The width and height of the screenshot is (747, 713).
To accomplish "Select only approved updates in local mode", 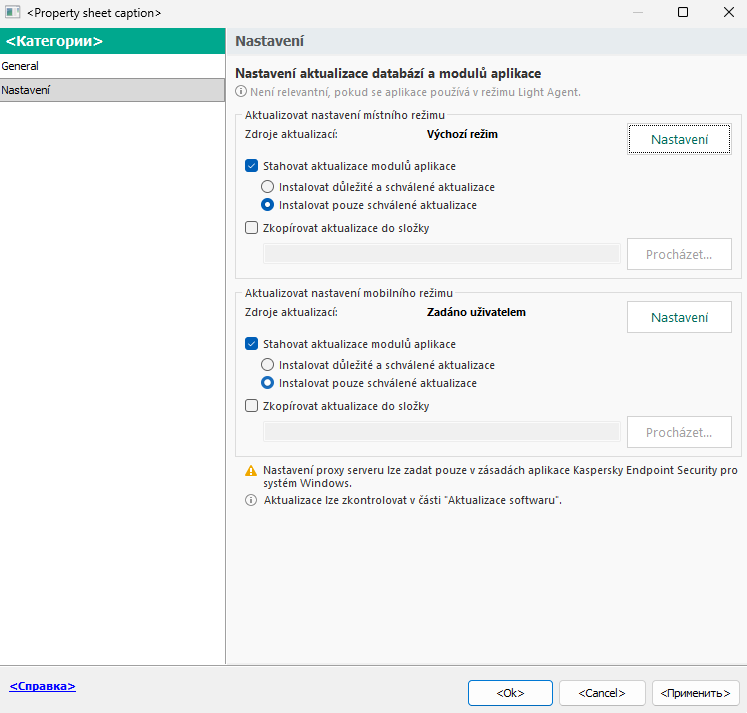I will pos(267,205).
